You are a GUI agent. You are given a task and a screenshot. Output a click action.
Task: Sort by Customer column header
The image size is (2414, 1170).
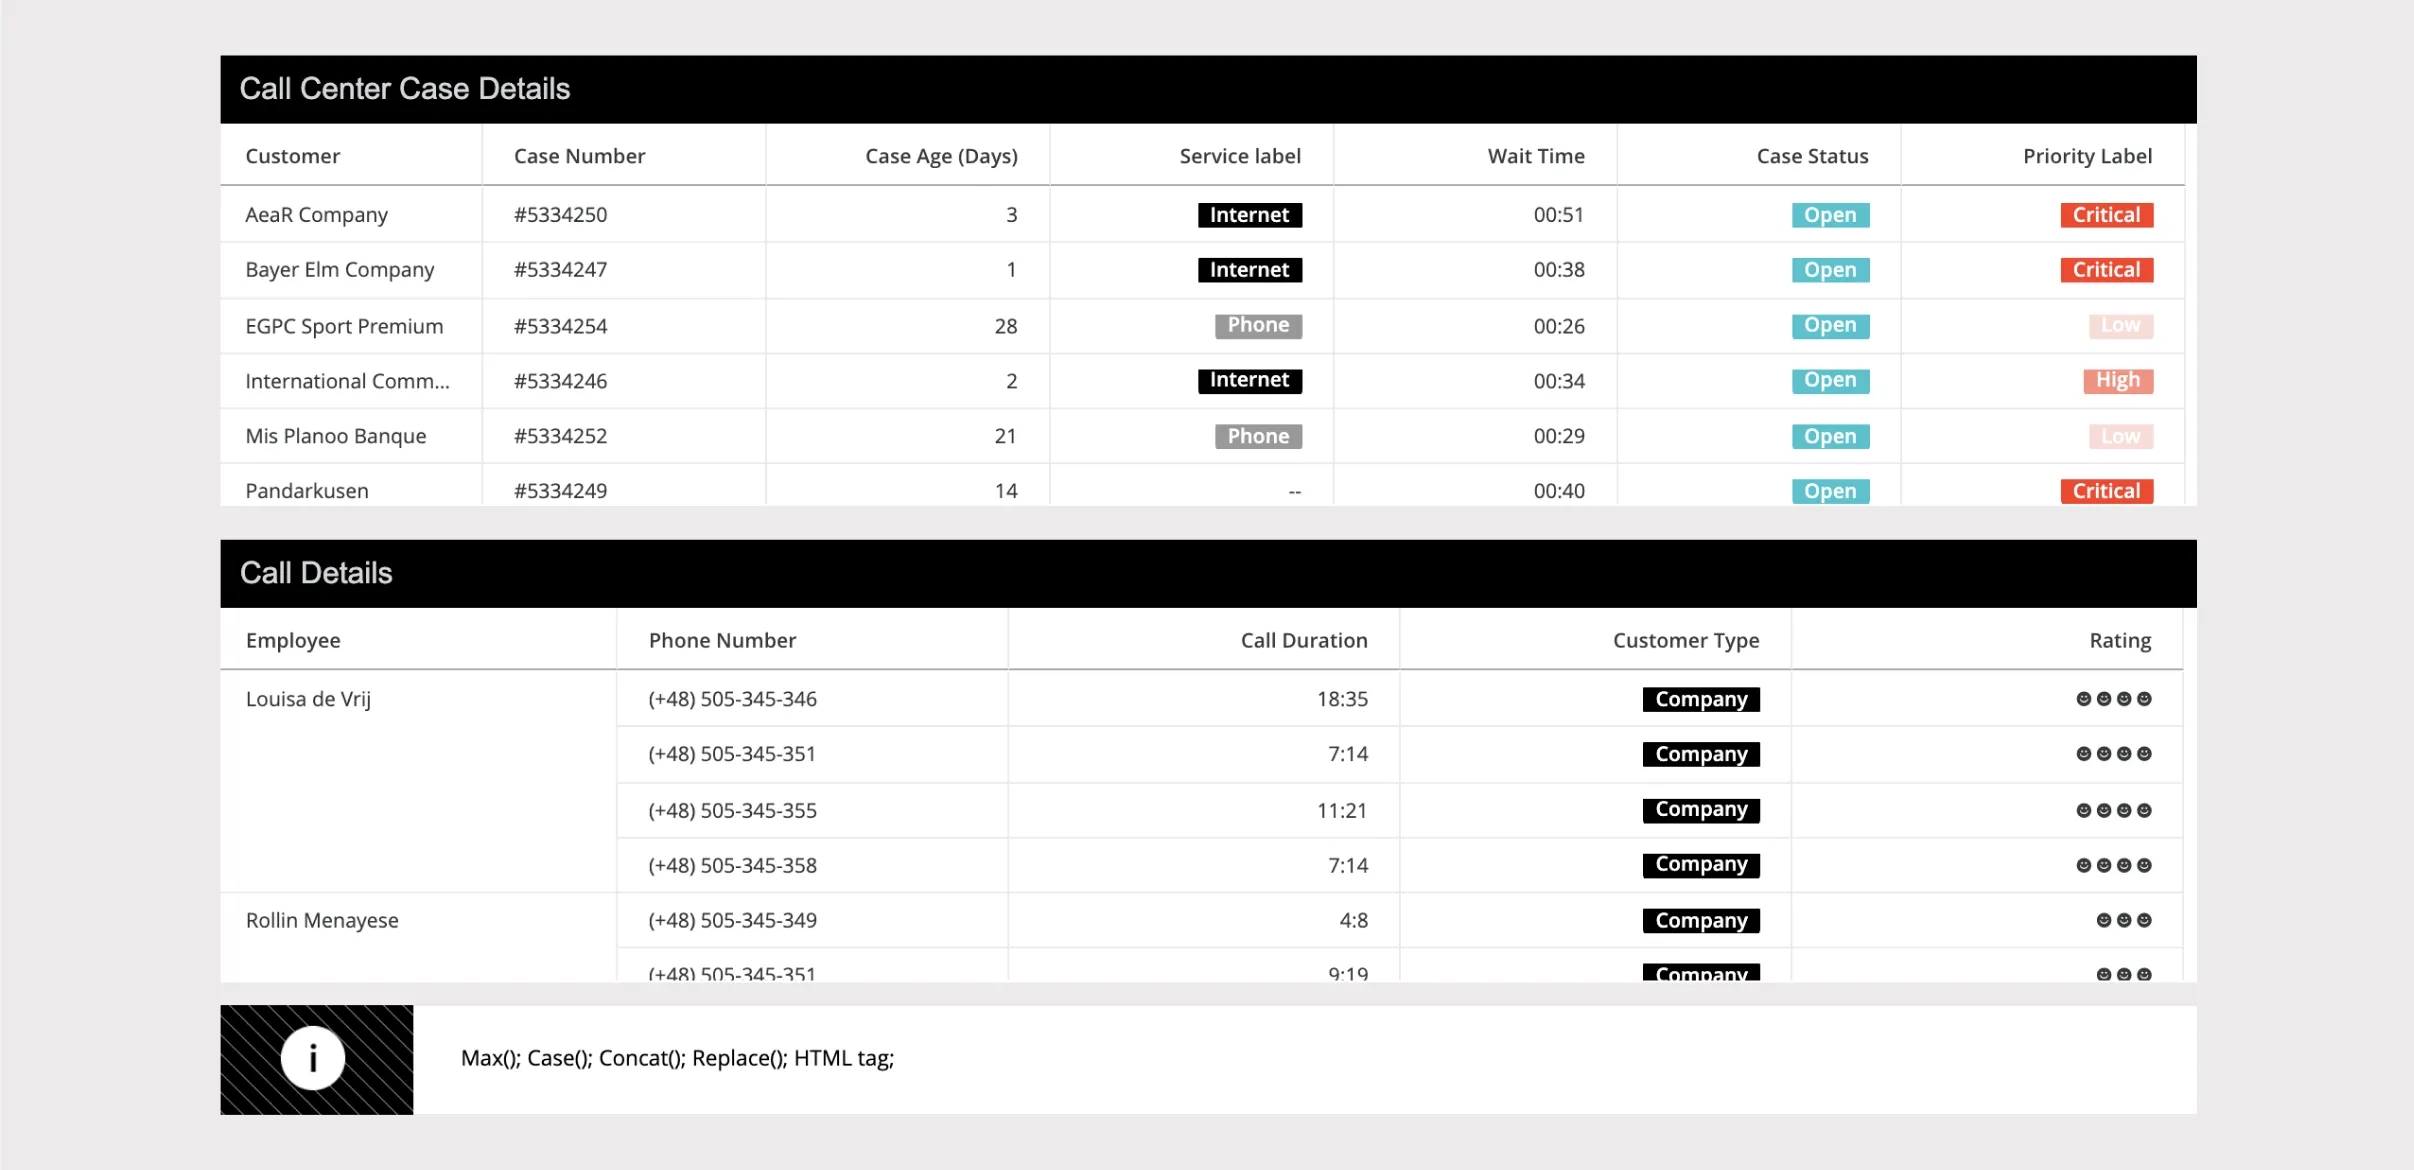tap(293, 156)
